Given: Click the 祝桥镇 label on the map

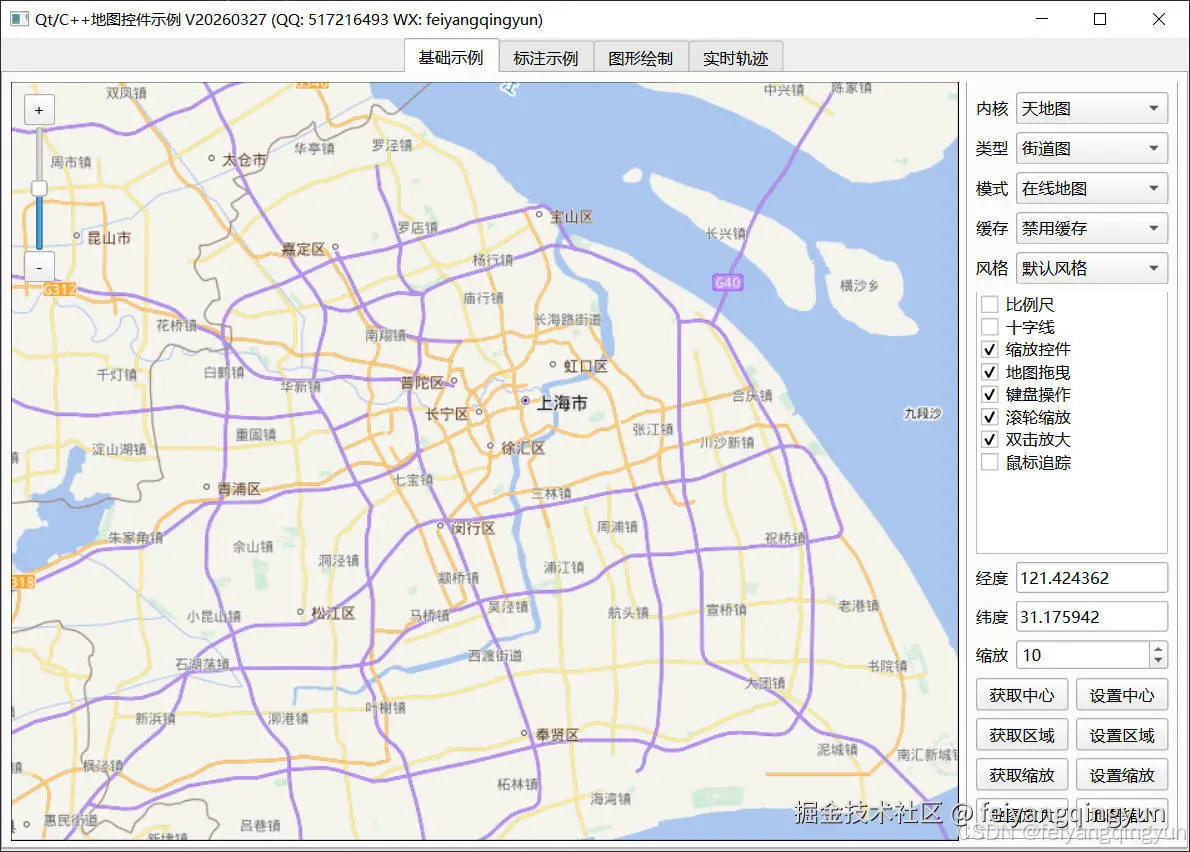Looking at the screenshot, I should 785,539.
